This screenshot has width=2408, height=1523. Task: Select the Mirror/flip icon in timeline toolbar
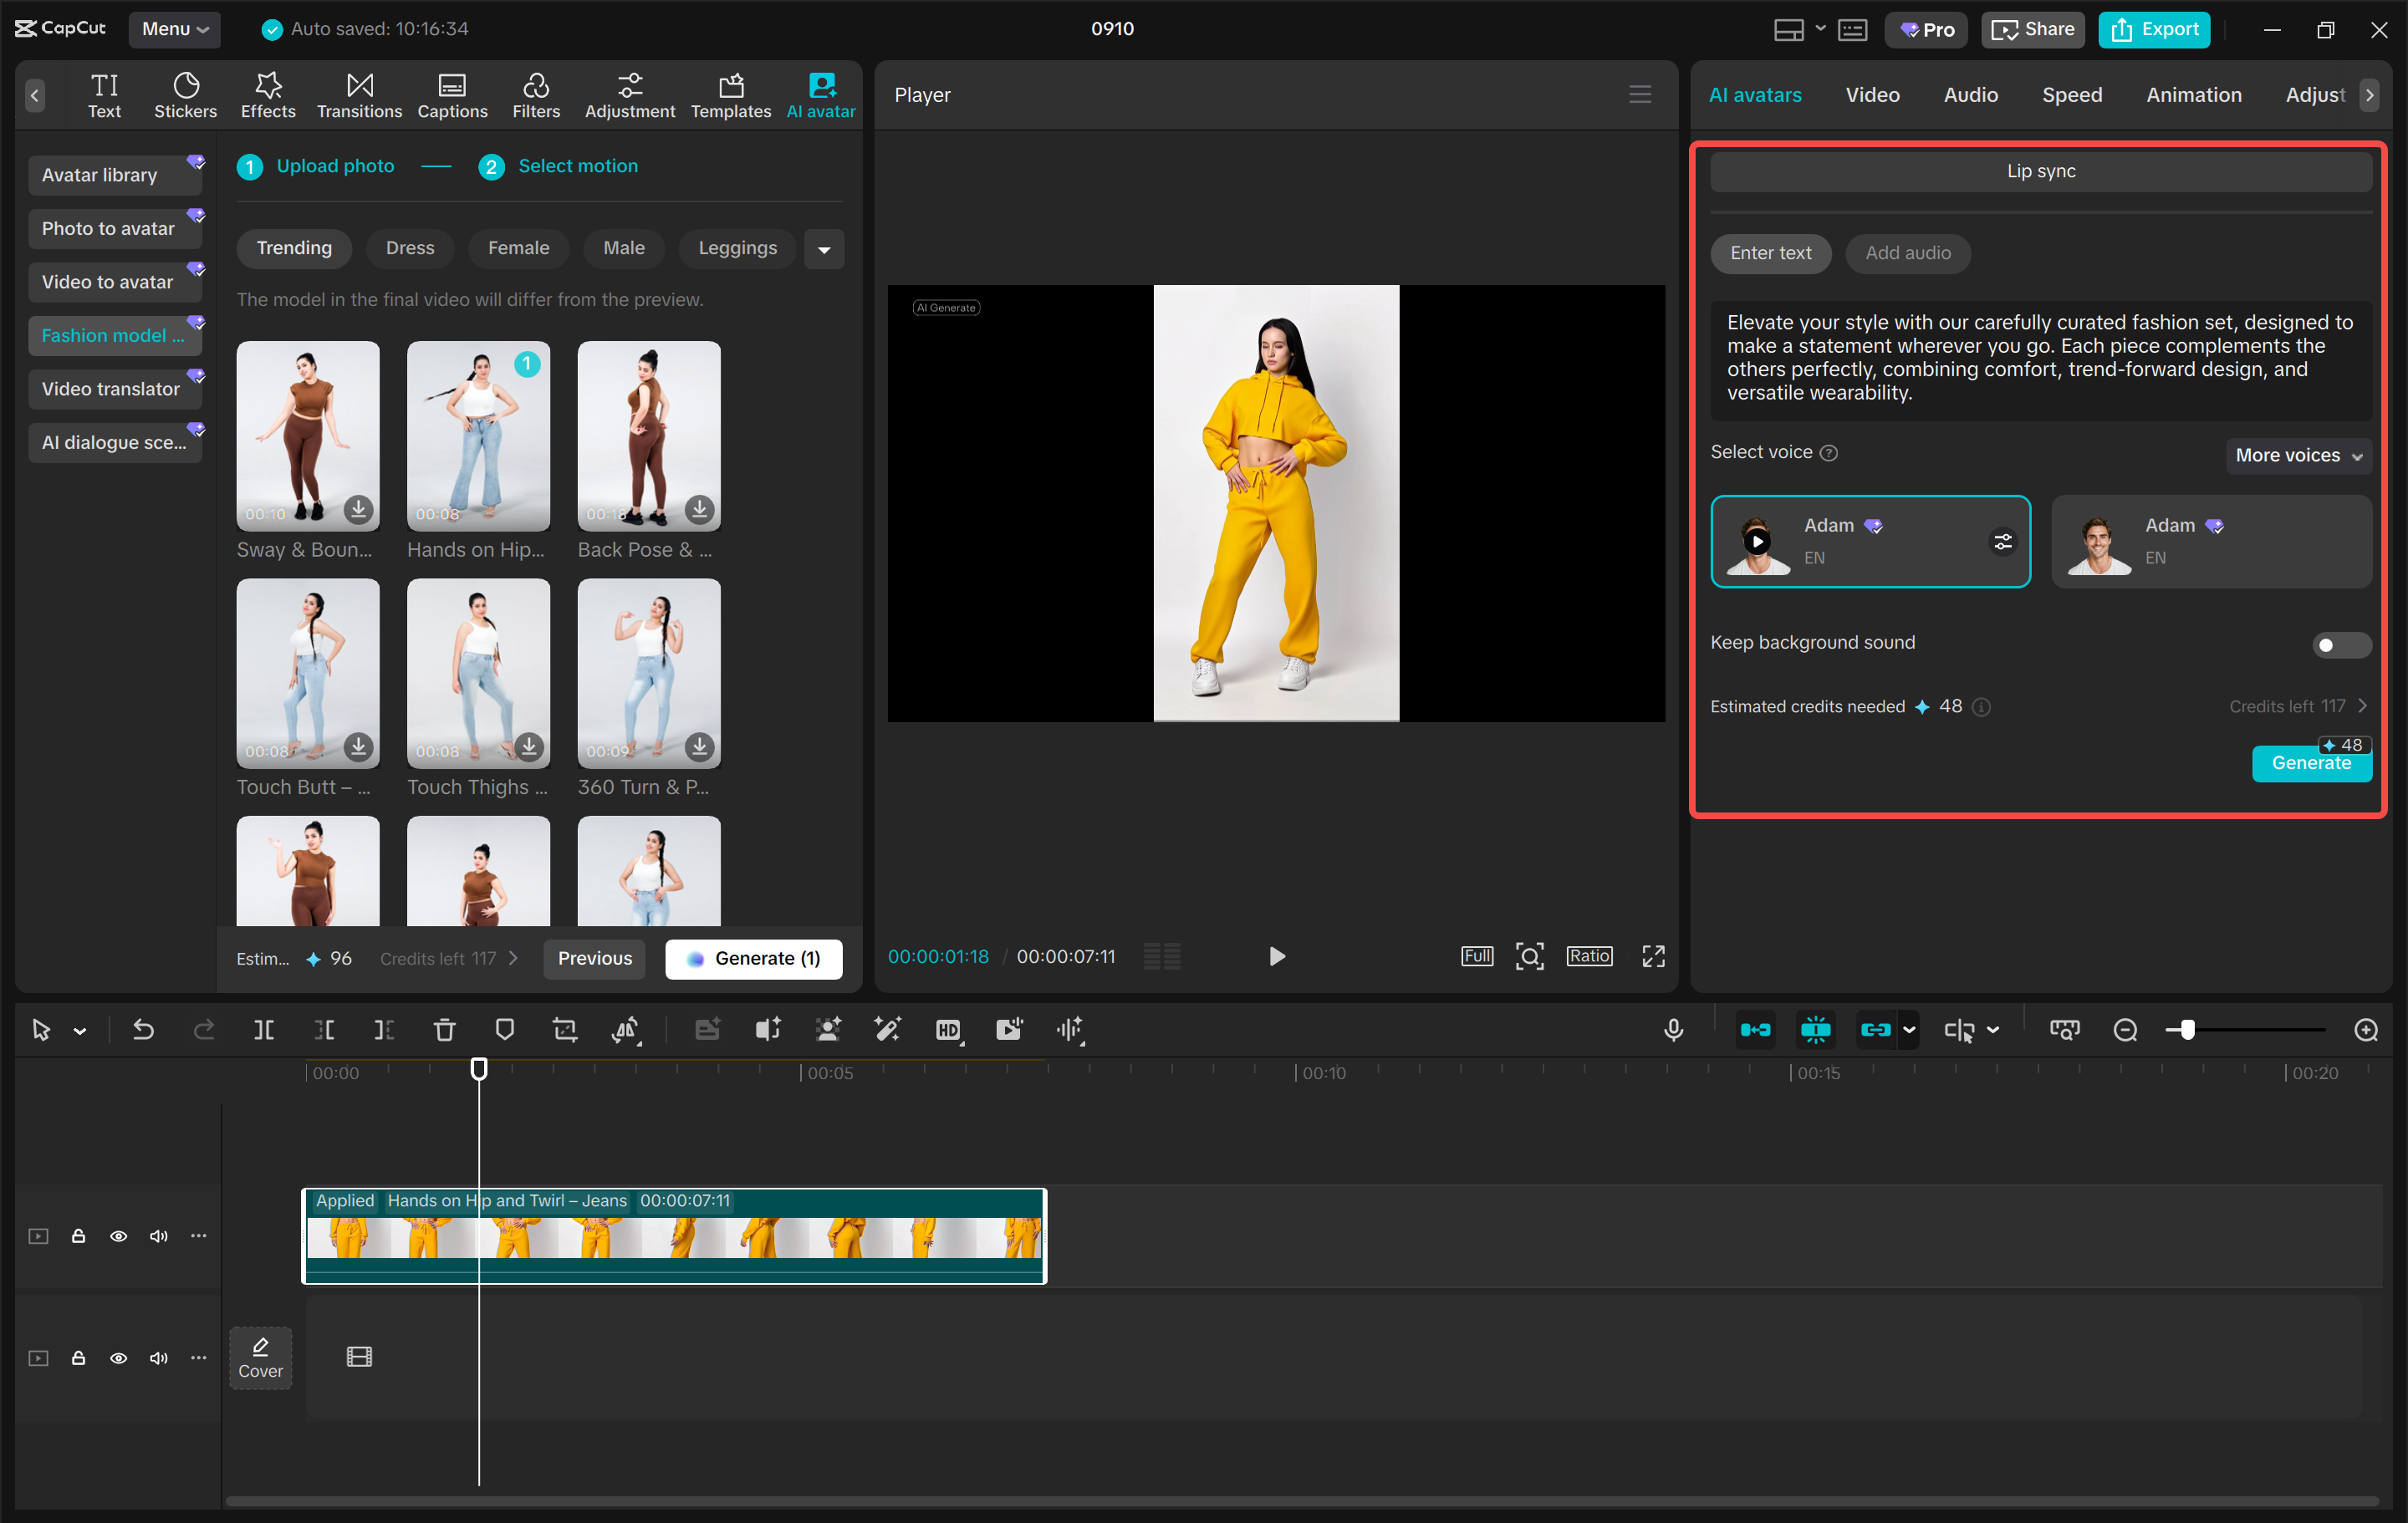coord(627,1030)
